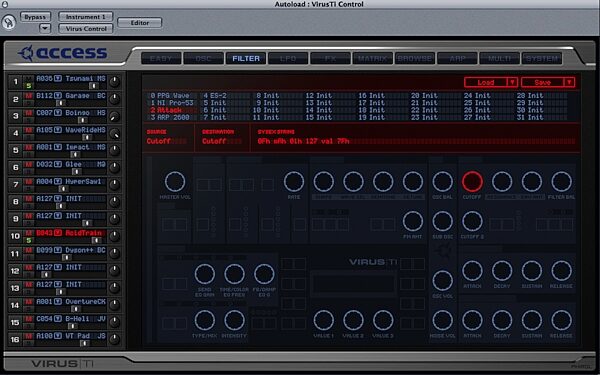This screenshot has height=375, width=600.
Task: Toggle mute M on part 3 Boingo
Action: pyautogui.click(x=29, y=113)
